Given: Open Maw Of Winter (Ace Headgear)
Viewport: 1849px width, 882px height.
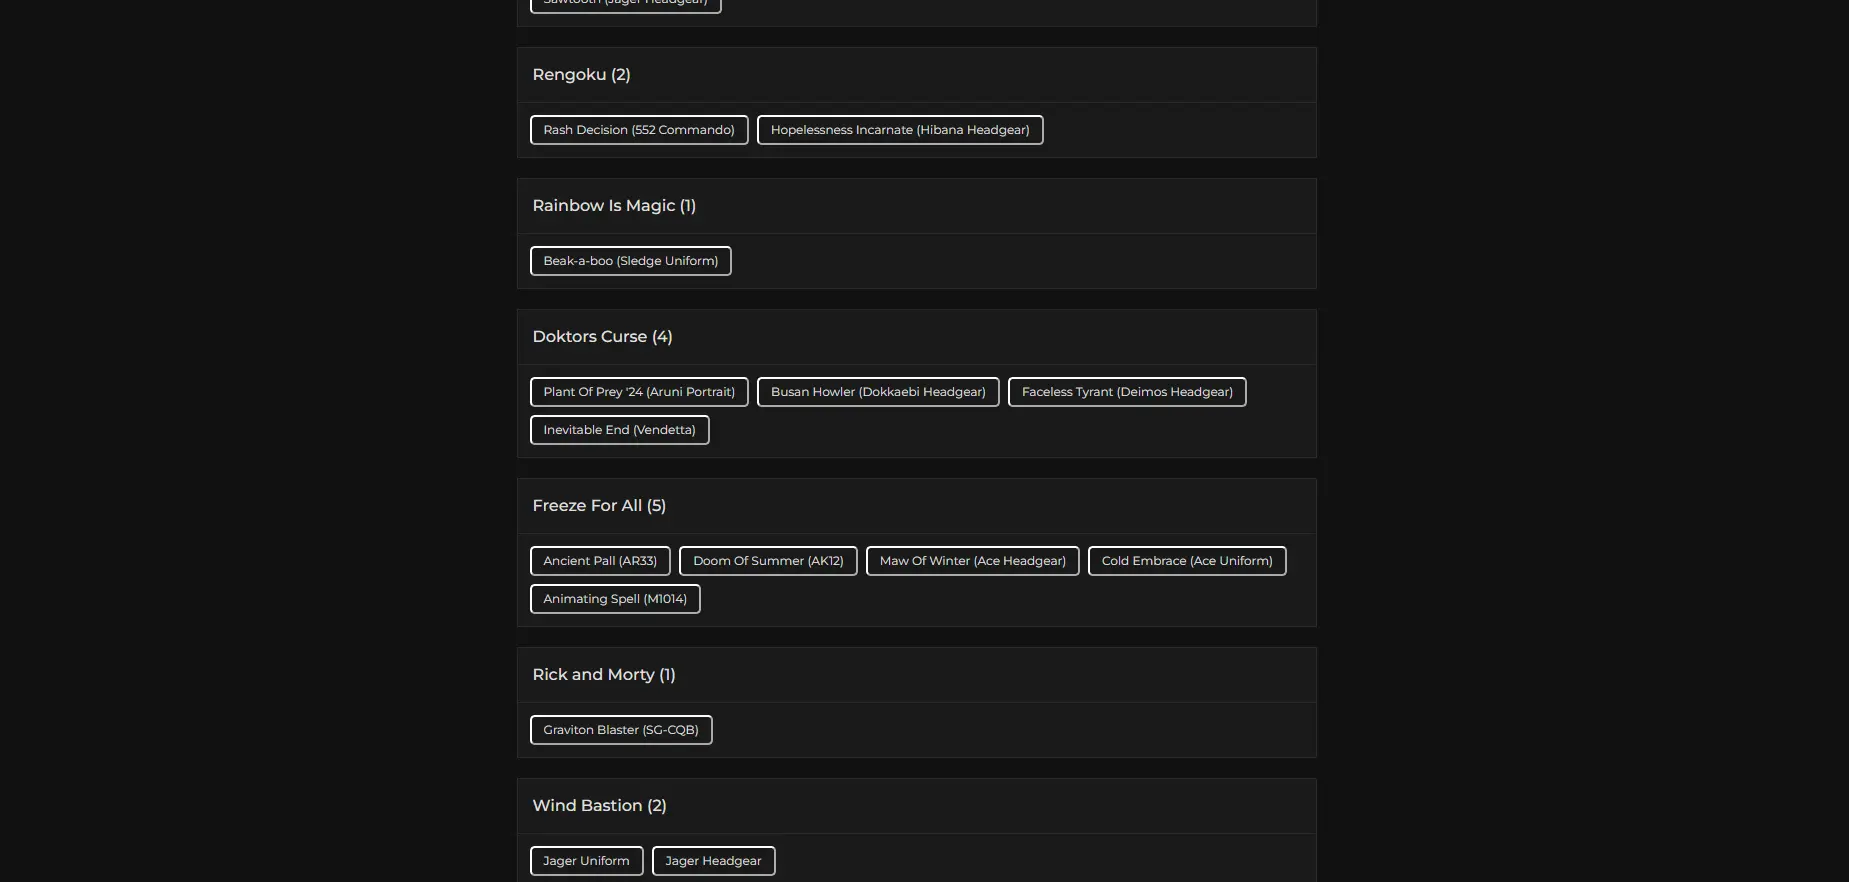Looking at the screenshot, I should (972, 561).
